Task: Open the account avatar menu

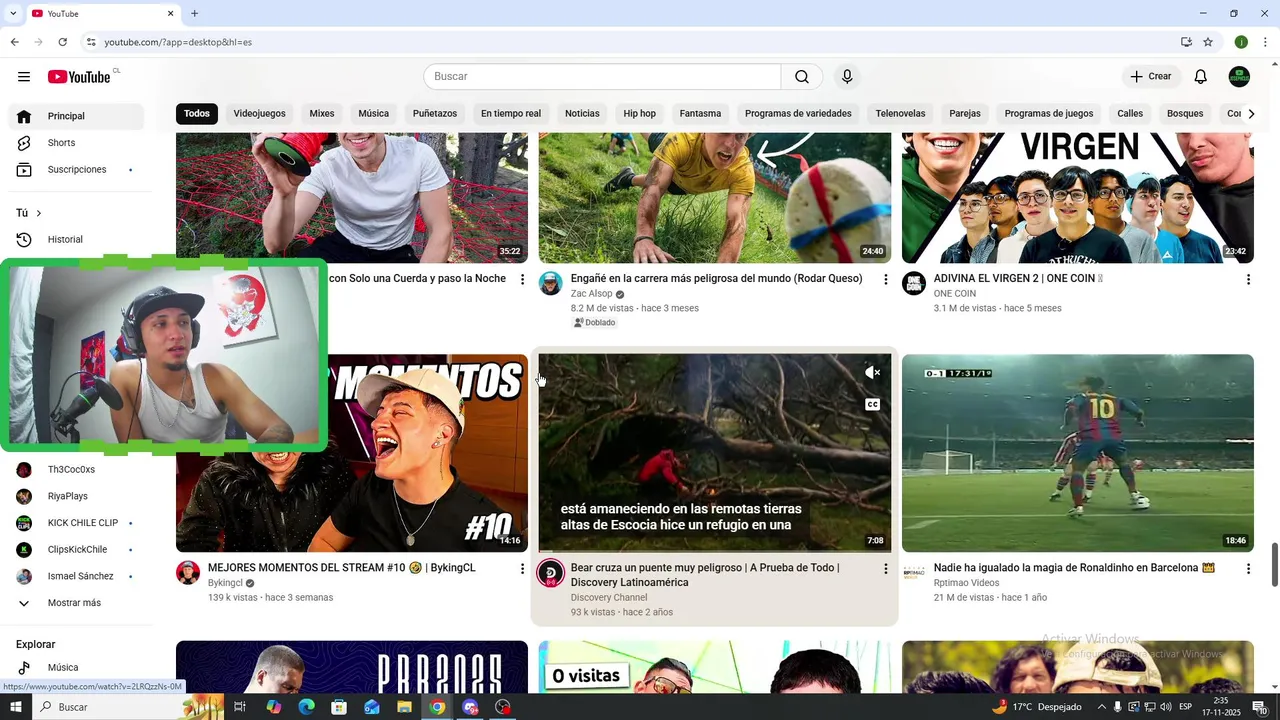Action: (x=1239, y=77)
